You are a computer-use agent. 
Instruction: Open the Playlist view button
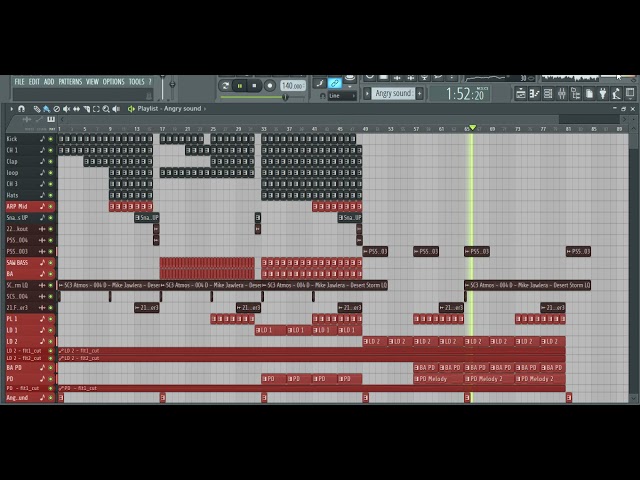pyautogui.click(x=520, y=94)
